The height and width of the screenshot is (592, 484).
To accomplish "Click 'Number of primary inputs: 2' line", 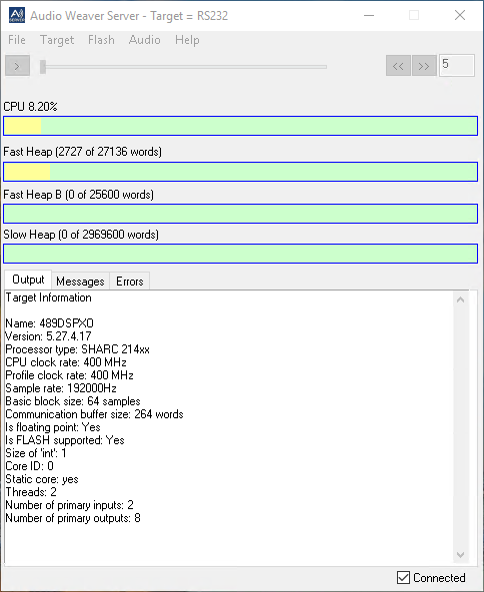I will pyautogui.click(x=69, y=505).
